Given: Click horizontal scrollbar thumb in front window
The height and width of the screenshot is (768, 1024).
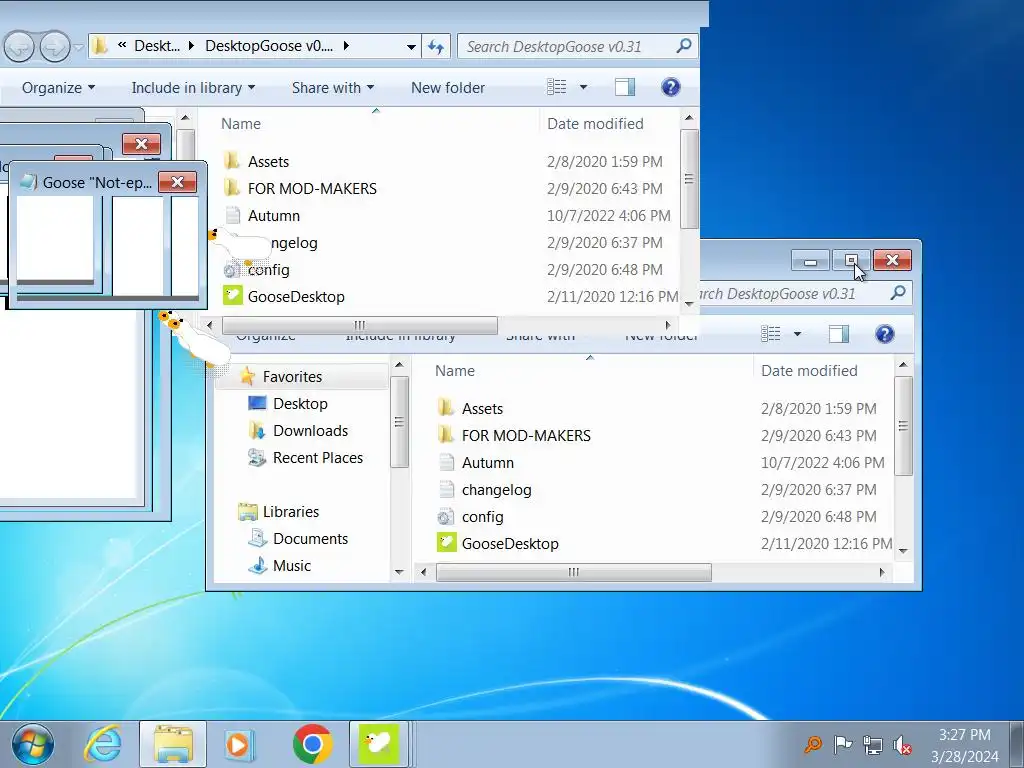Looking at the screenshot, I should coord(573,572).
